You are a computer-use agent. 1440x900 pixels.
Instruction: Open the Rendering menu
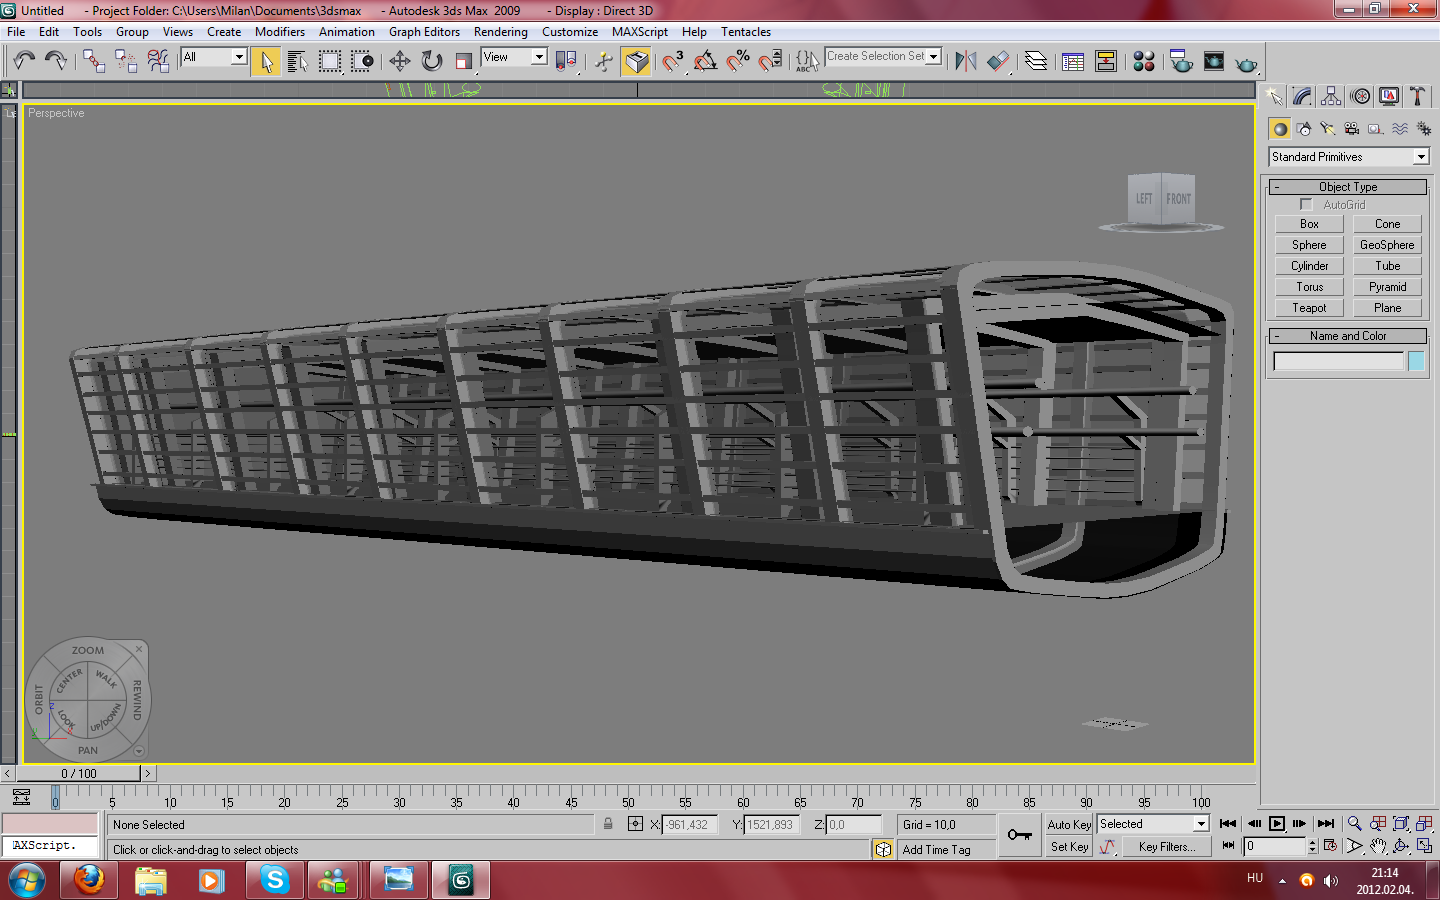pyautogui.click(x=500, y=32)
